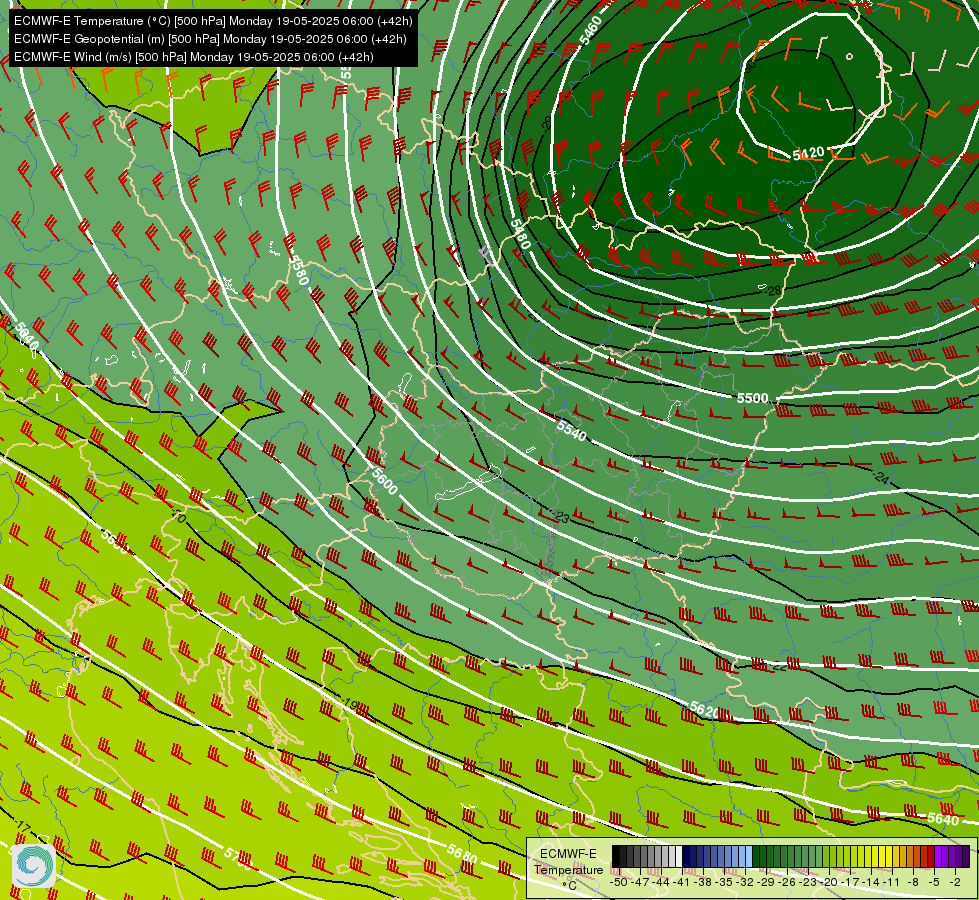Screen dimensions: 979x900
Task: Click the 5420 geopotential contour label
Action: [x=809, y=153]
